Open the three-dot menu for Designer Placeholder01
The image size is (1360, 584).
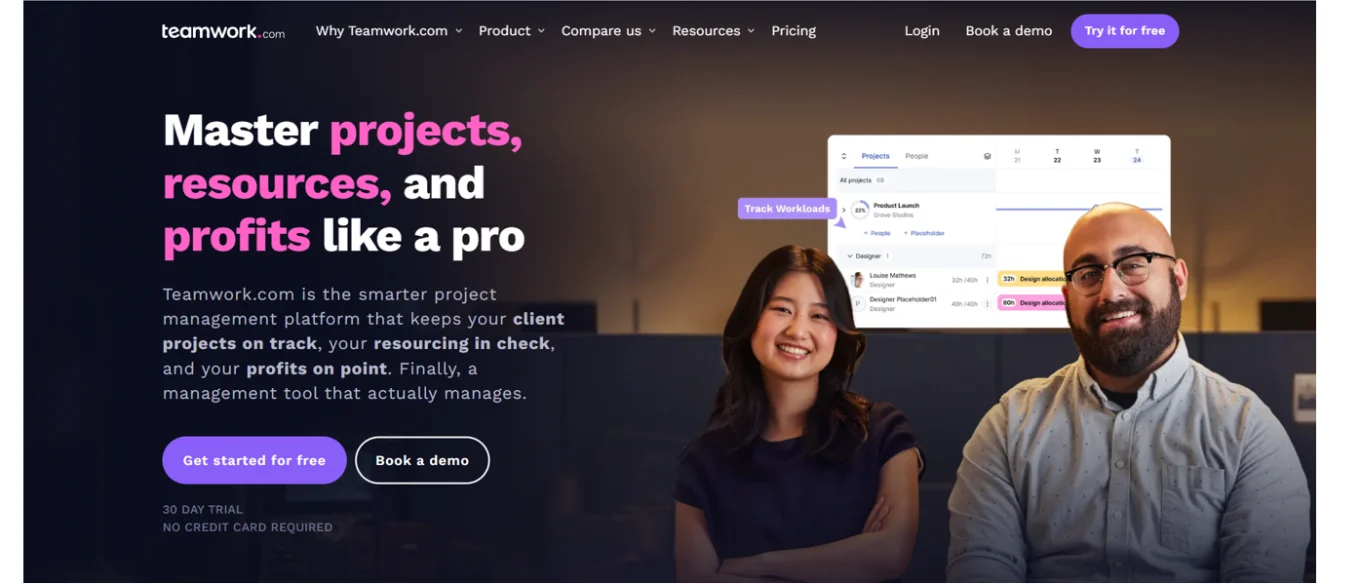tap(987, 303)
